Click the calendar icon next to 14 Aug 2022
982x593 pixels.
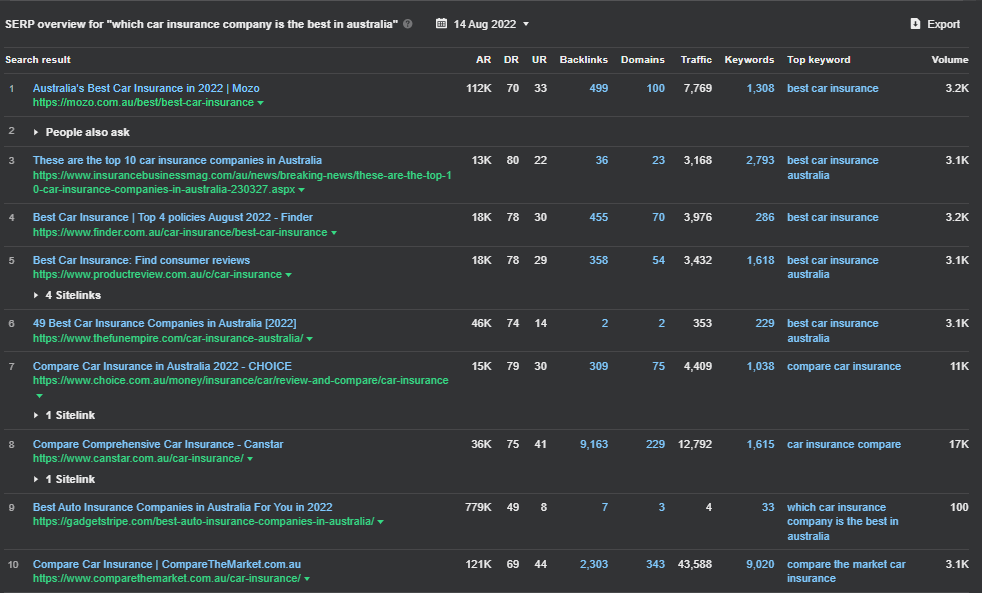pos(442,24)
